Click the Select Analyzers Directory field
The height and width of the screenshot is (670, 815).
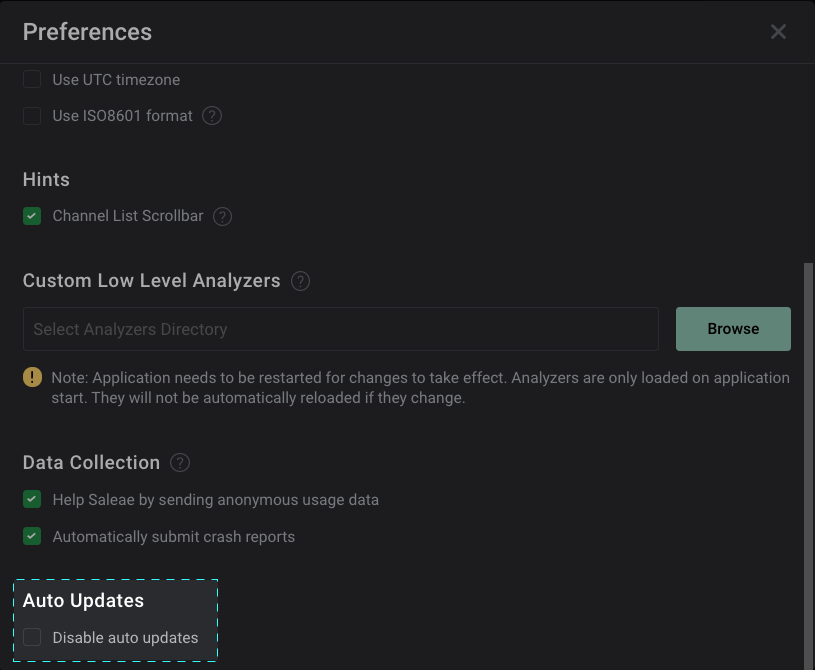[x=340, y=328]
